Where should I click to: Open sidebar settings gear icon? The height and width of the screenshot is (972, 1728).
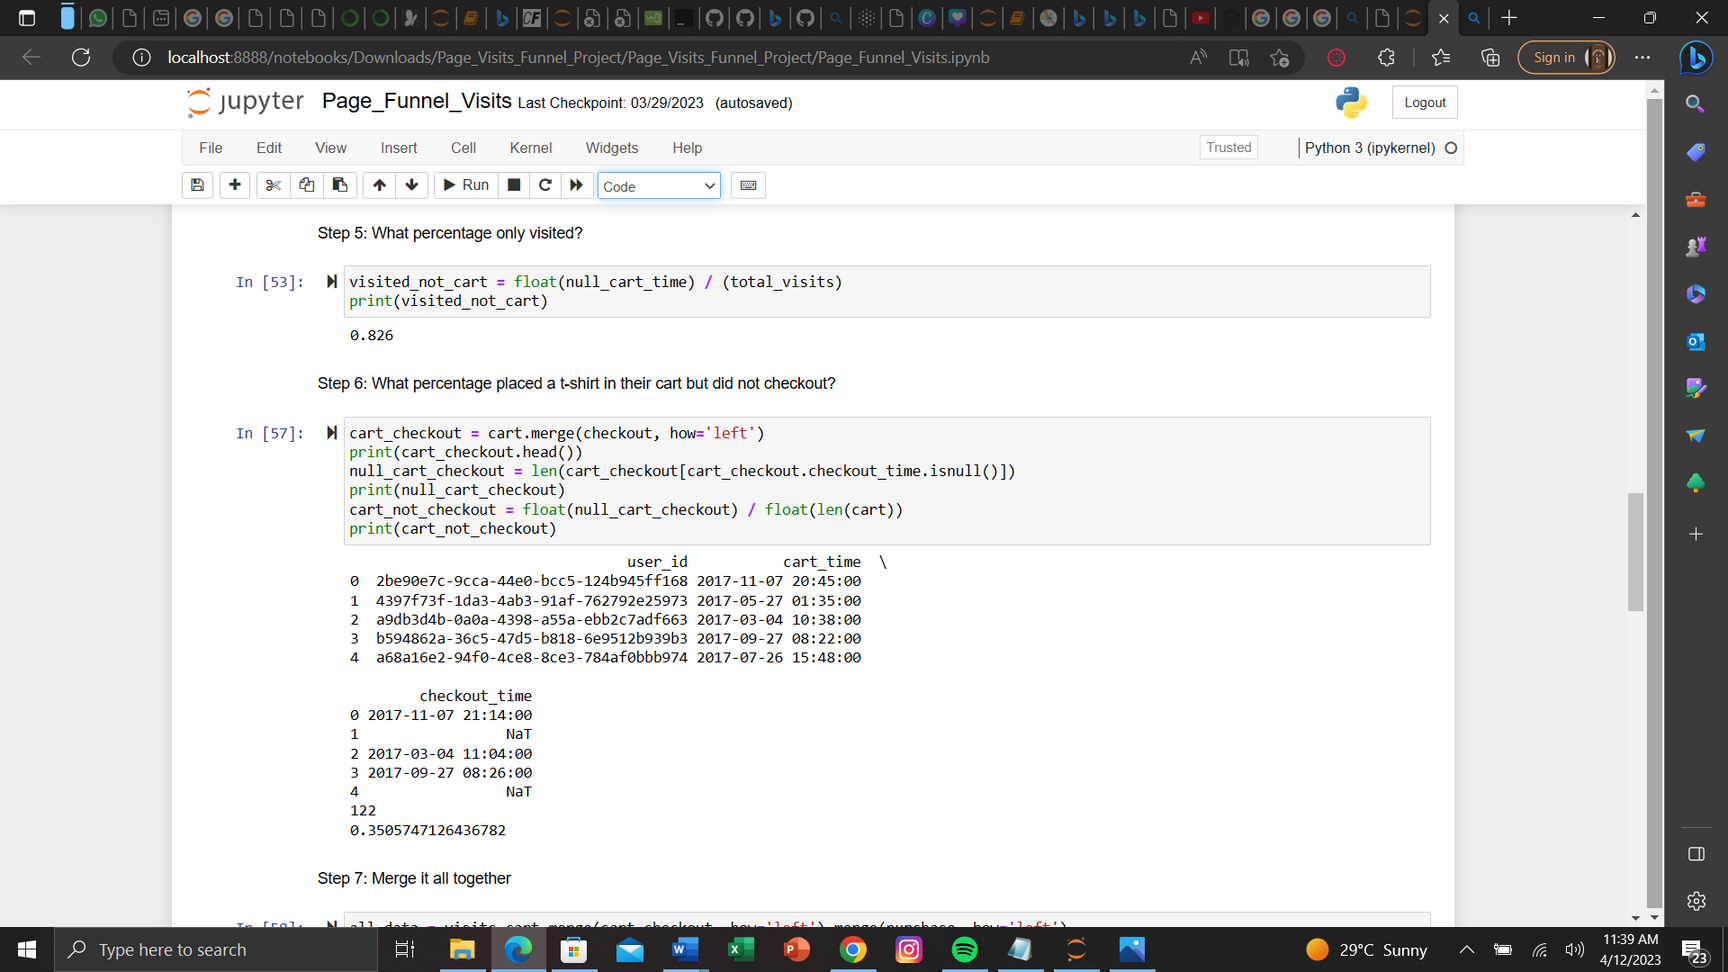point(1695,901)
